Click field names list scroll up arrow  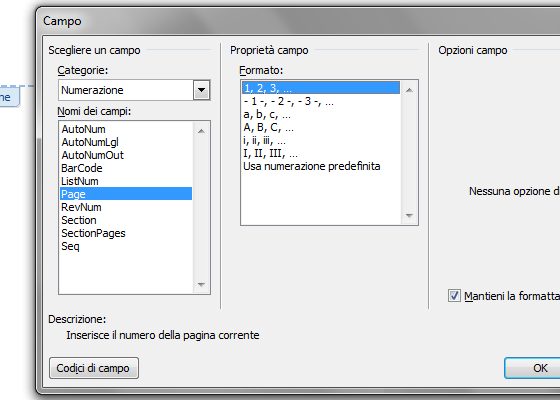click(x=201, y=131)
